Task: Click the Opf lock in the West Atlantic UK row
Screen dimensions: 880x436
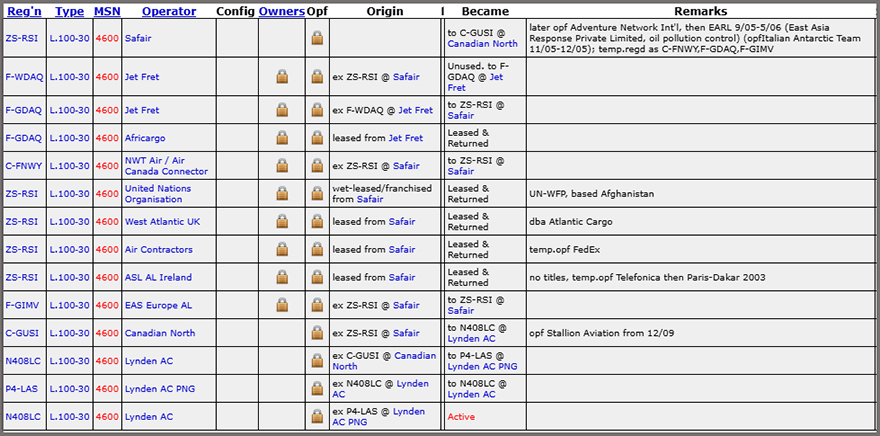Action: point(317,222)
